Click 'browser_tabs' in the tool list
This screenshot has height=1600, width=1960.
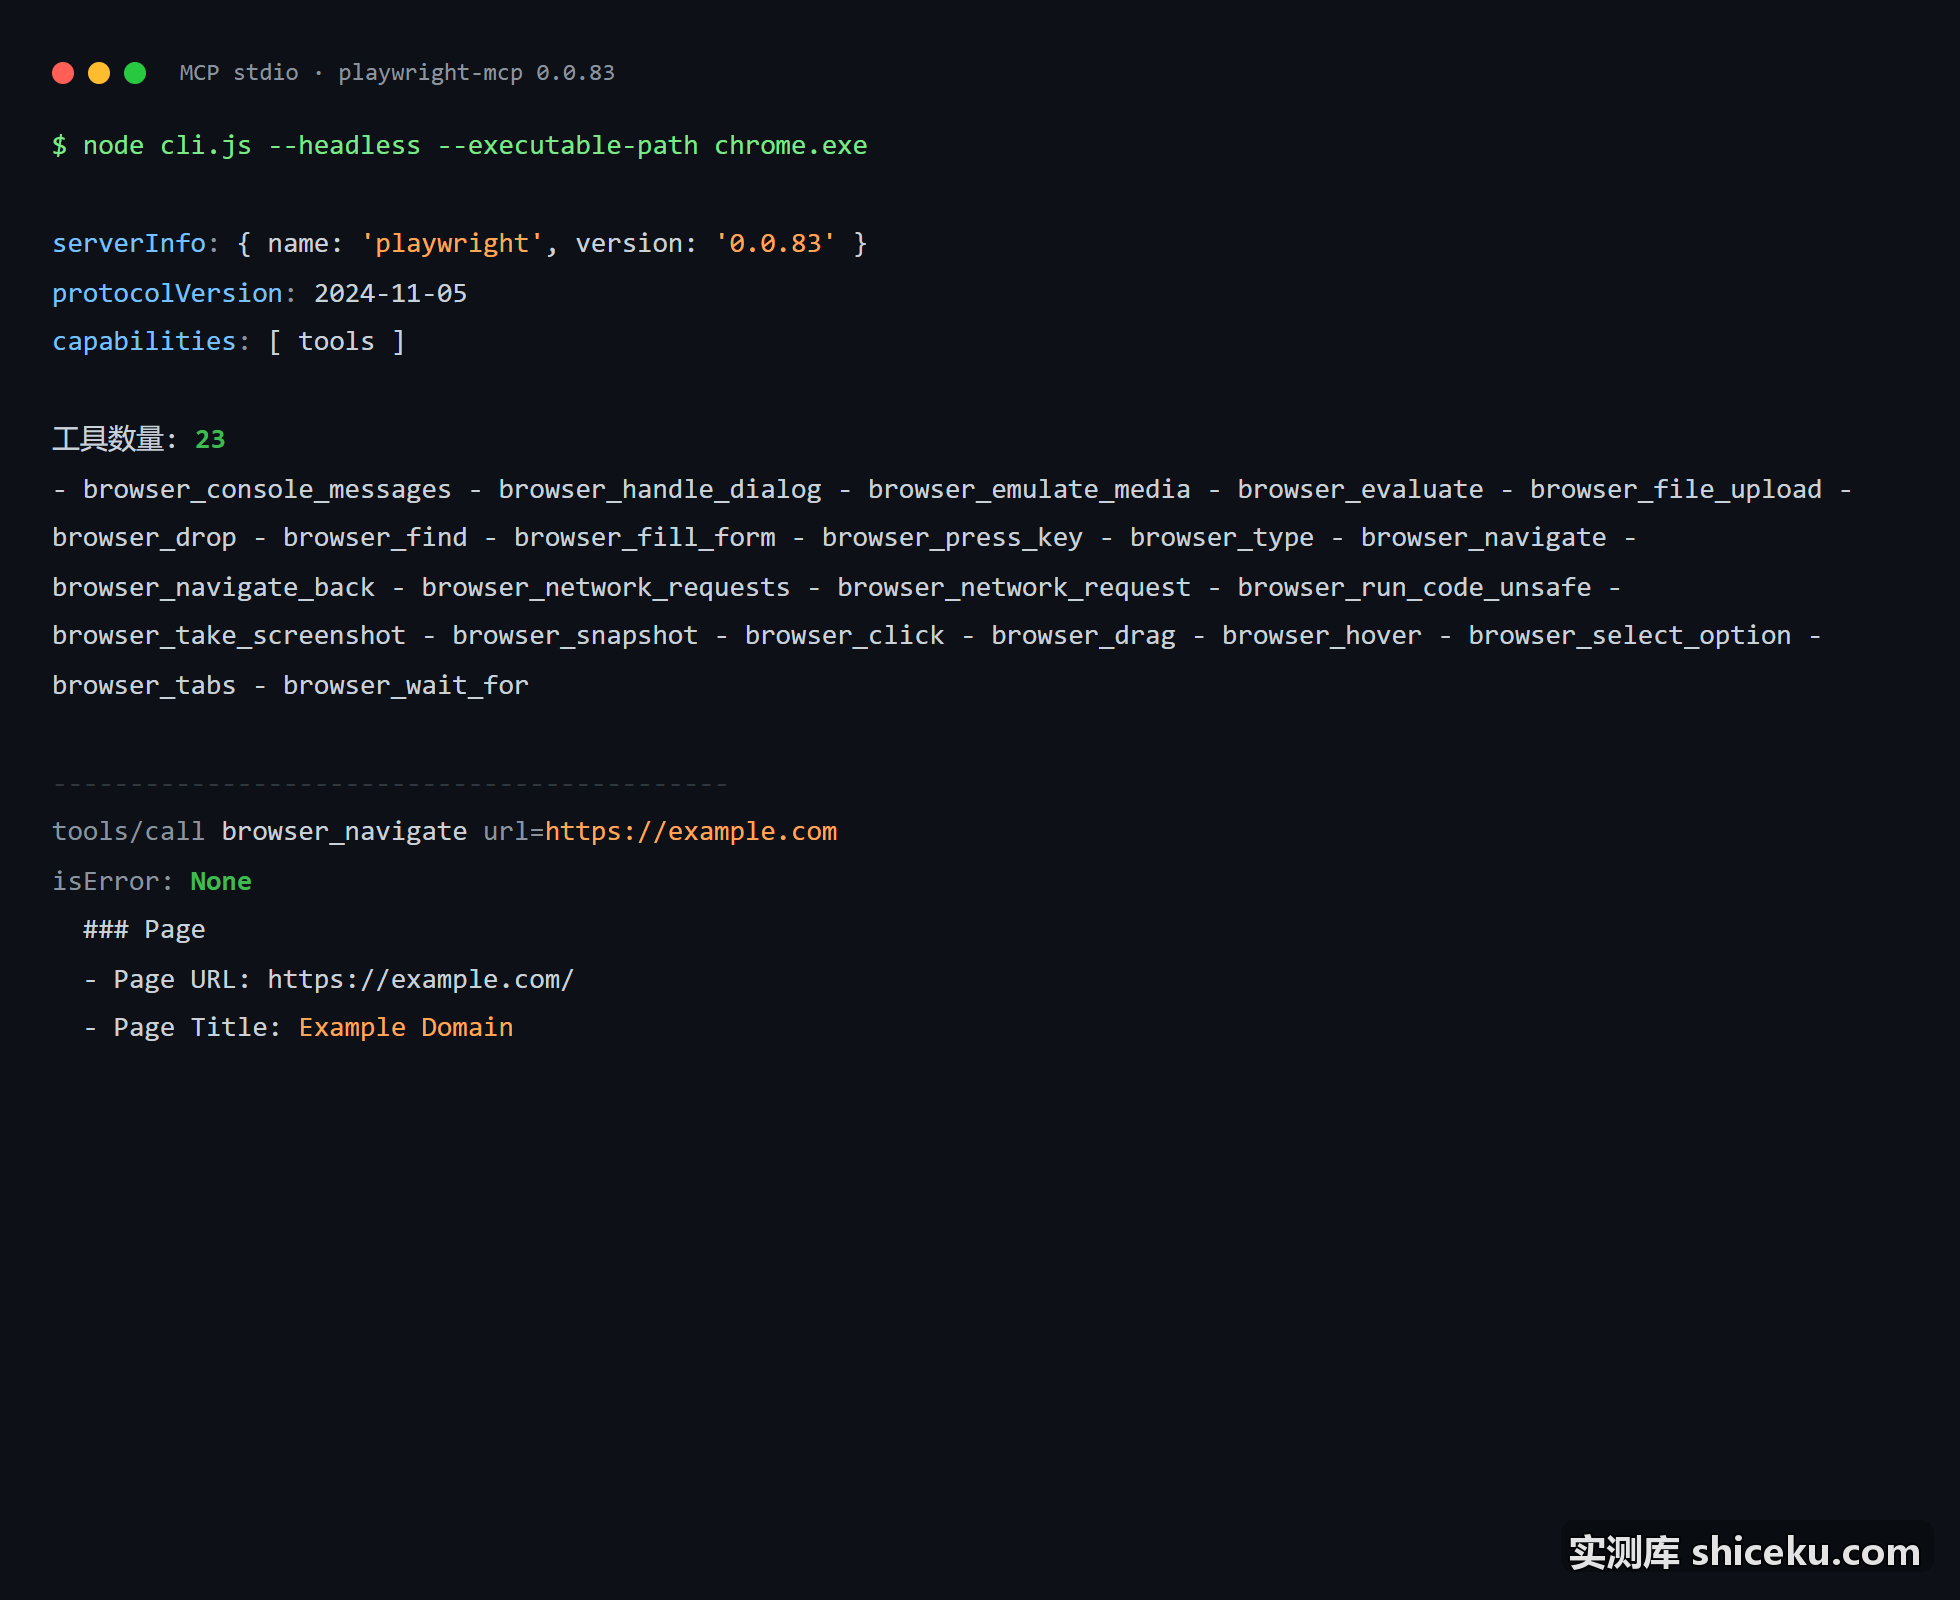pyautogui.click(x=144, y=685)
